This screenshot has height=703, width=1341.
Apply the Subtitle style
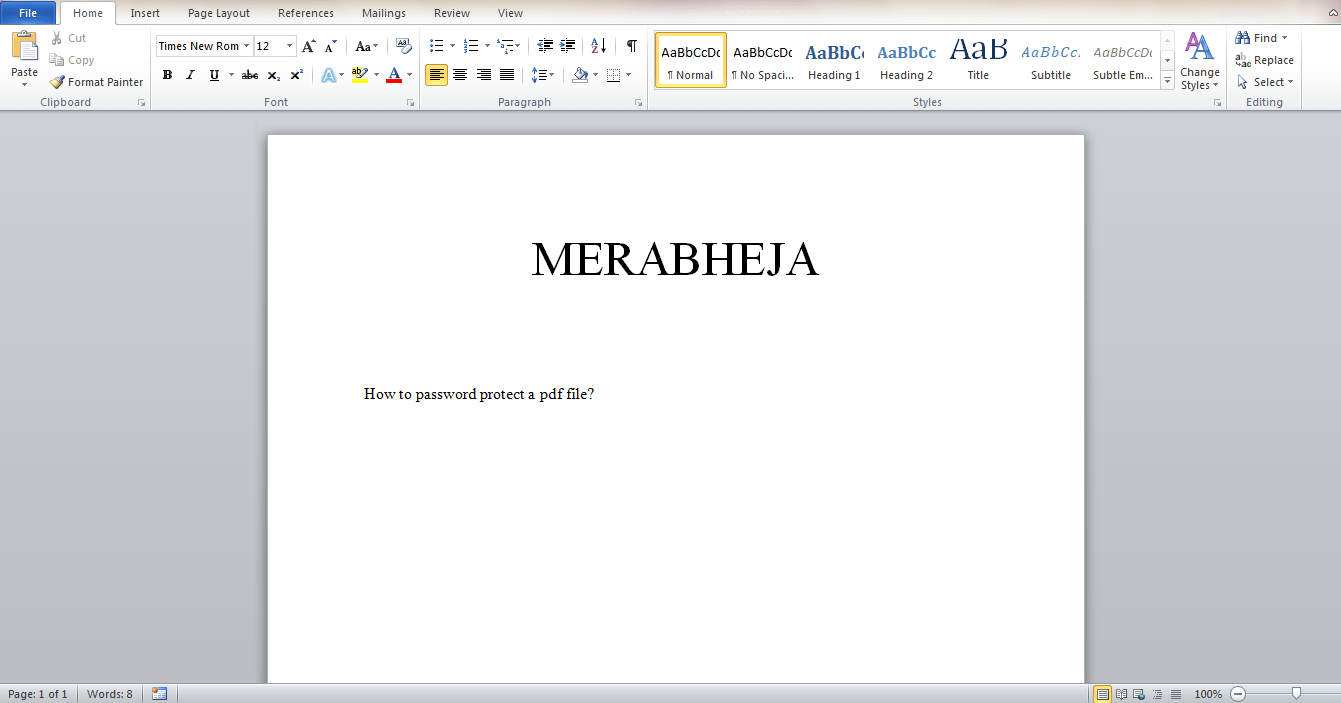point(1050,61)
